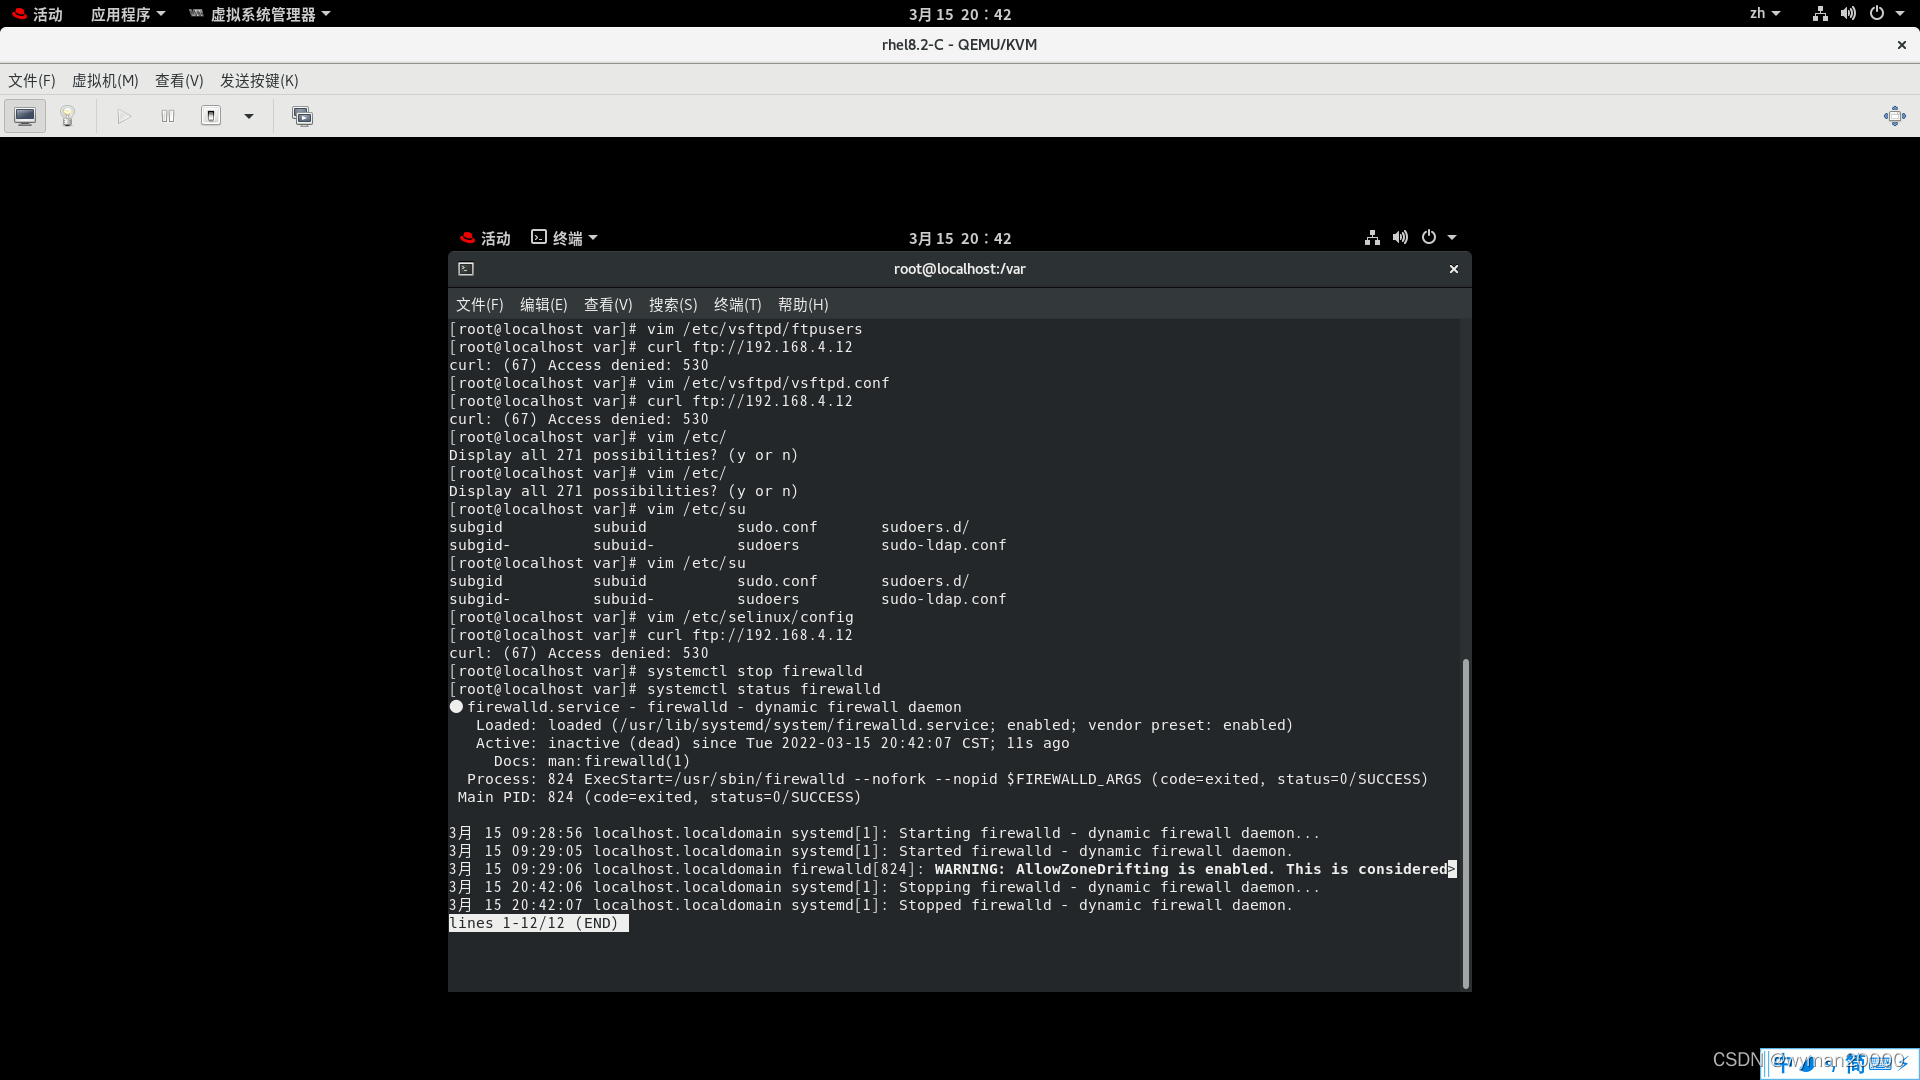Image resolution: width=1920 pixels, height=1080 pixels.
Task: Click the network icon in guest top bar
Action: point(1371,237)
